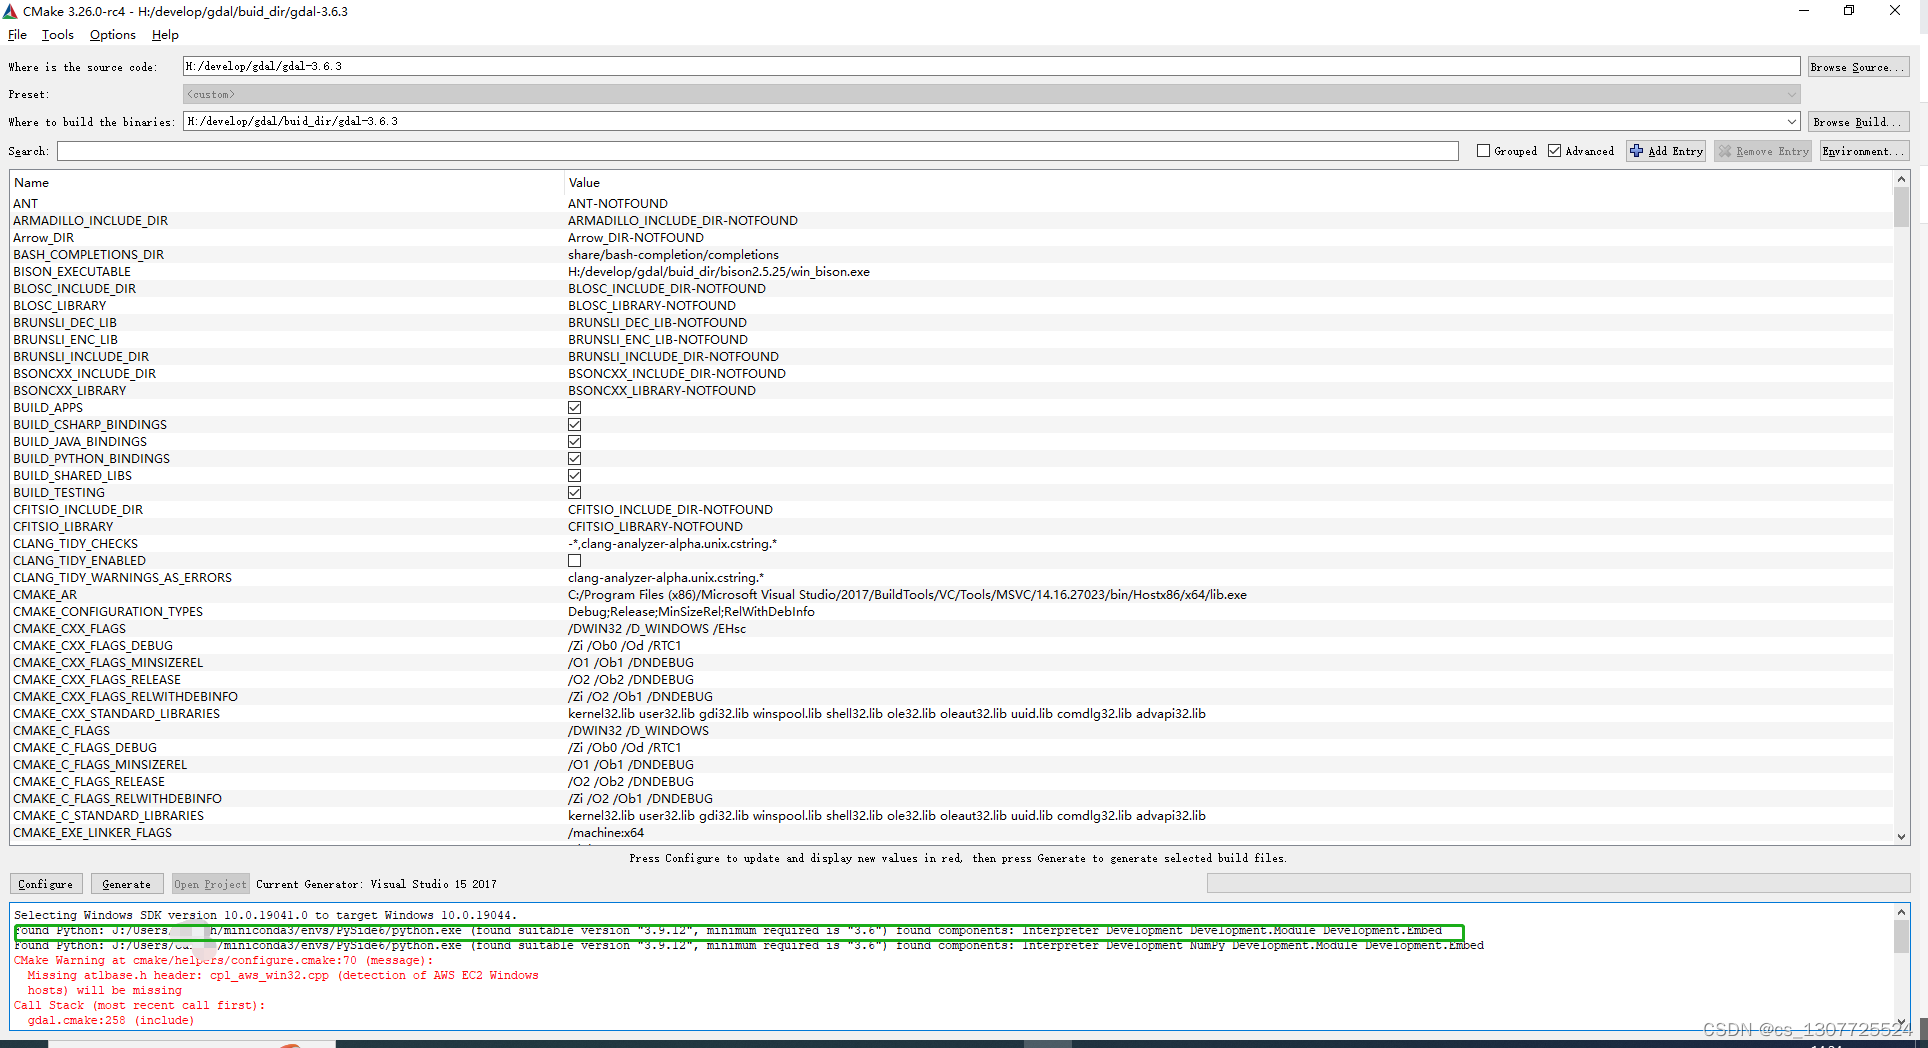Uncheck BUILD_APPS option
The image size is (1928, 1048).
pyautogui.click(x=574, y=408)
